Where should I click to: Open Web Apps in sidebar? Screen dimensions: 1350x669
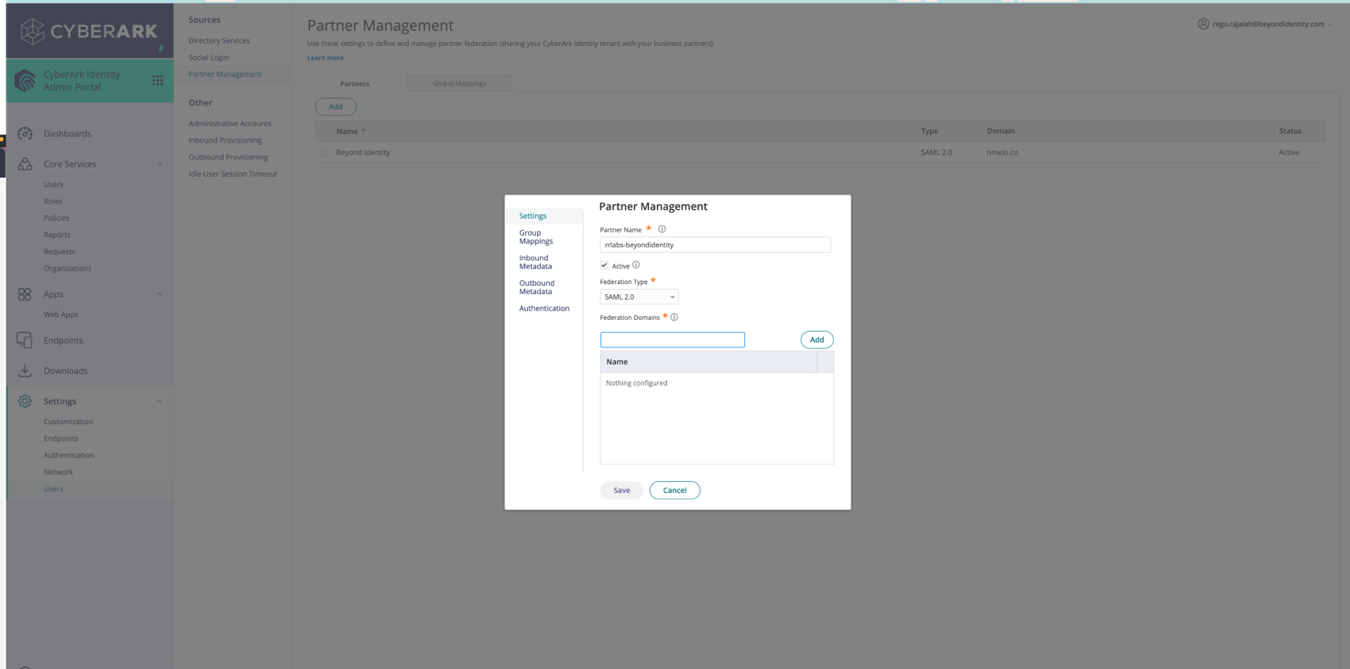(x=61, y=315)
